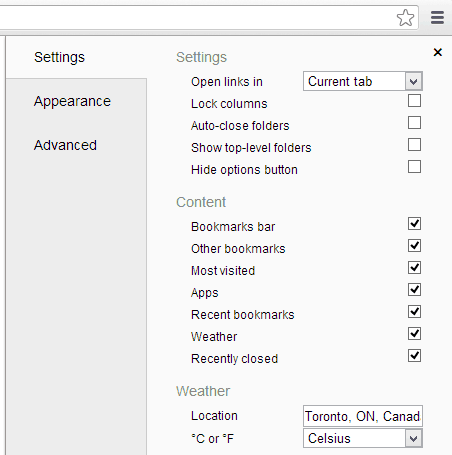Check the Hide options button box
452x455 pixels.
(x=414, y=167)
